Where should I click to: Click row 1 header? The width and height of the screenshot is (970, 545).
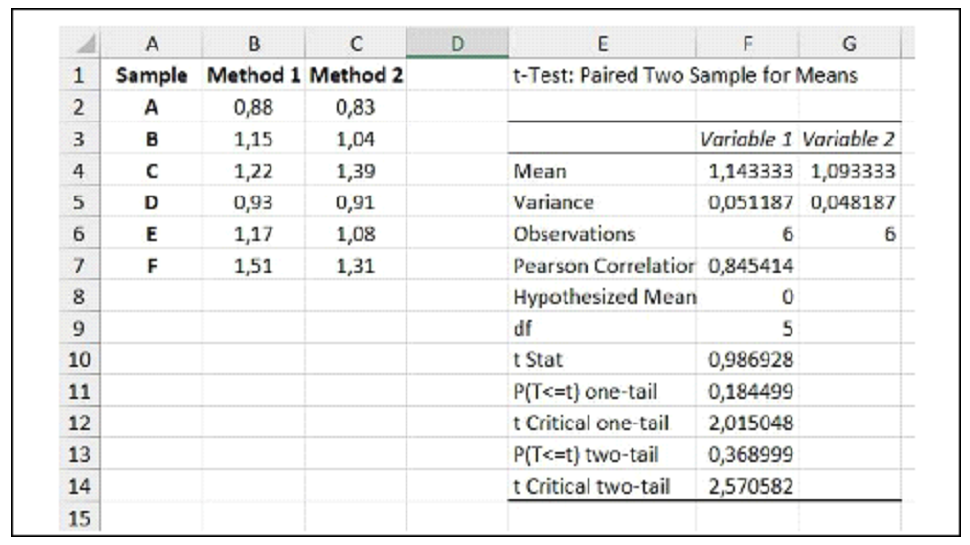pos(83,75)
